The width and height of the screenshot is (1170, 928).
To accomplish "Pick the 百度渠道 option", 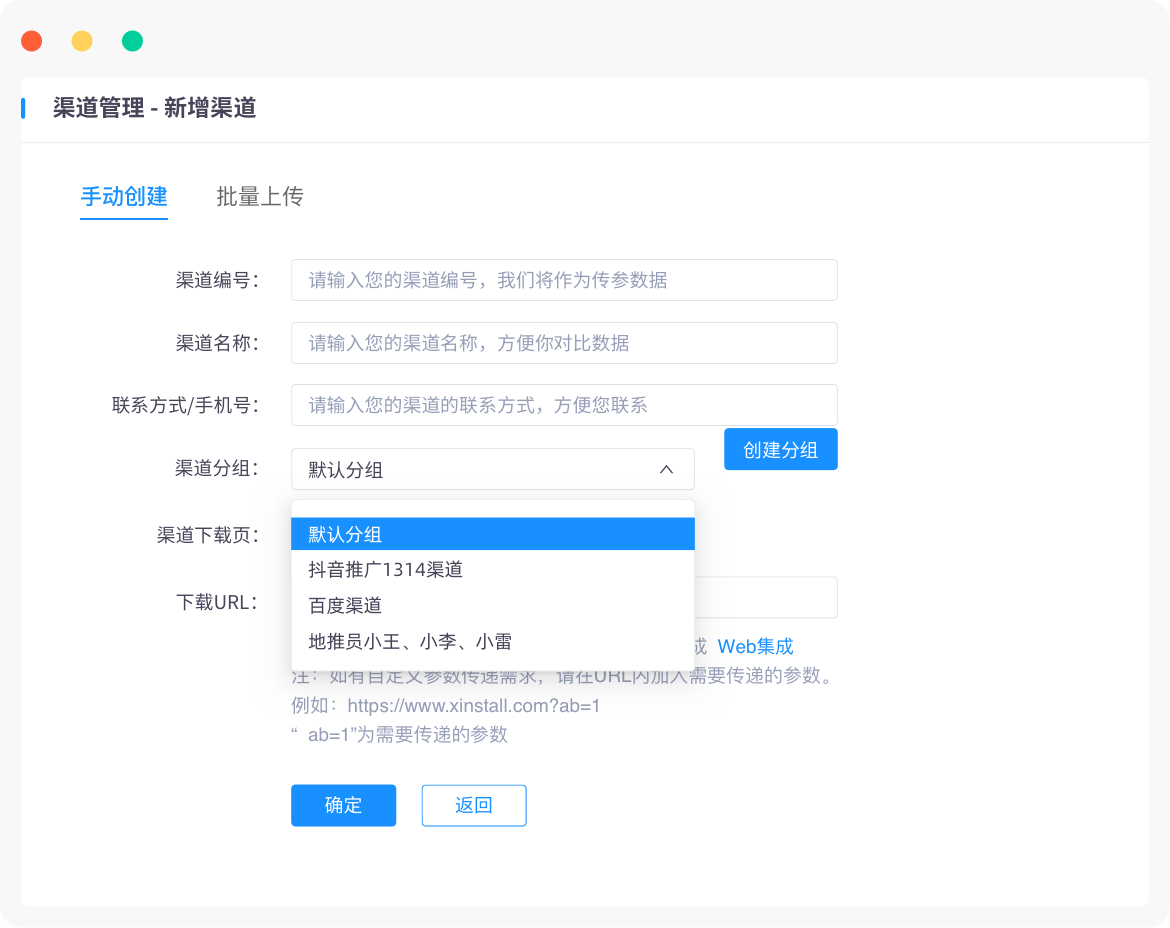I will click(492, 606).
